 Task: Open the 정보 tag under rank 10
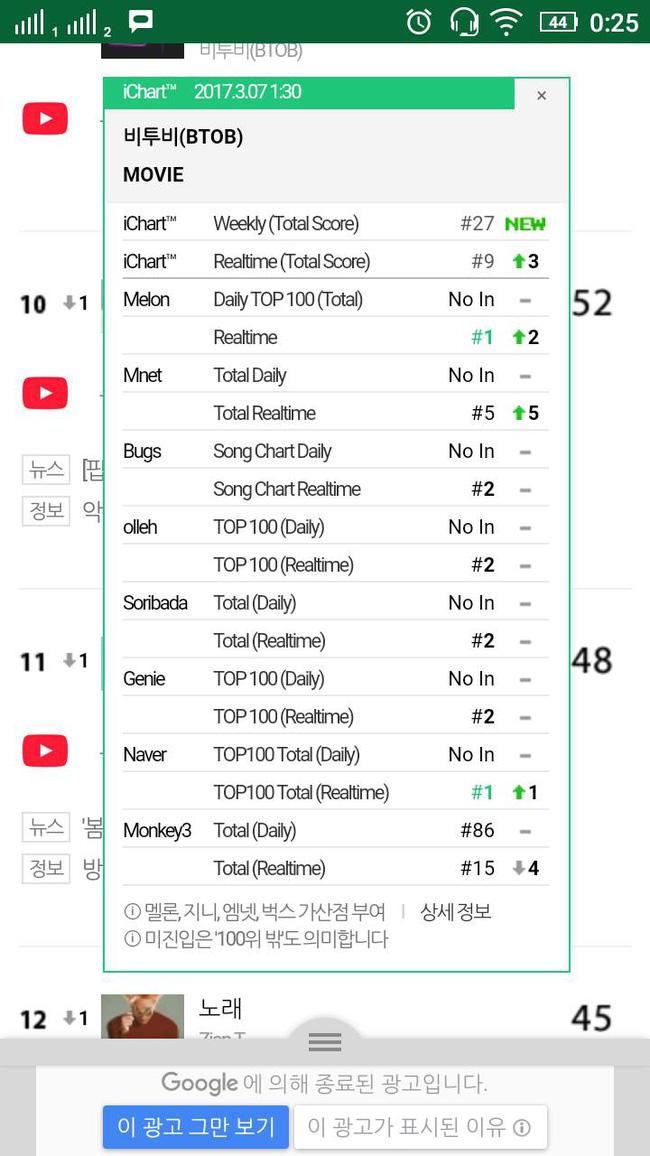point(47,511)
